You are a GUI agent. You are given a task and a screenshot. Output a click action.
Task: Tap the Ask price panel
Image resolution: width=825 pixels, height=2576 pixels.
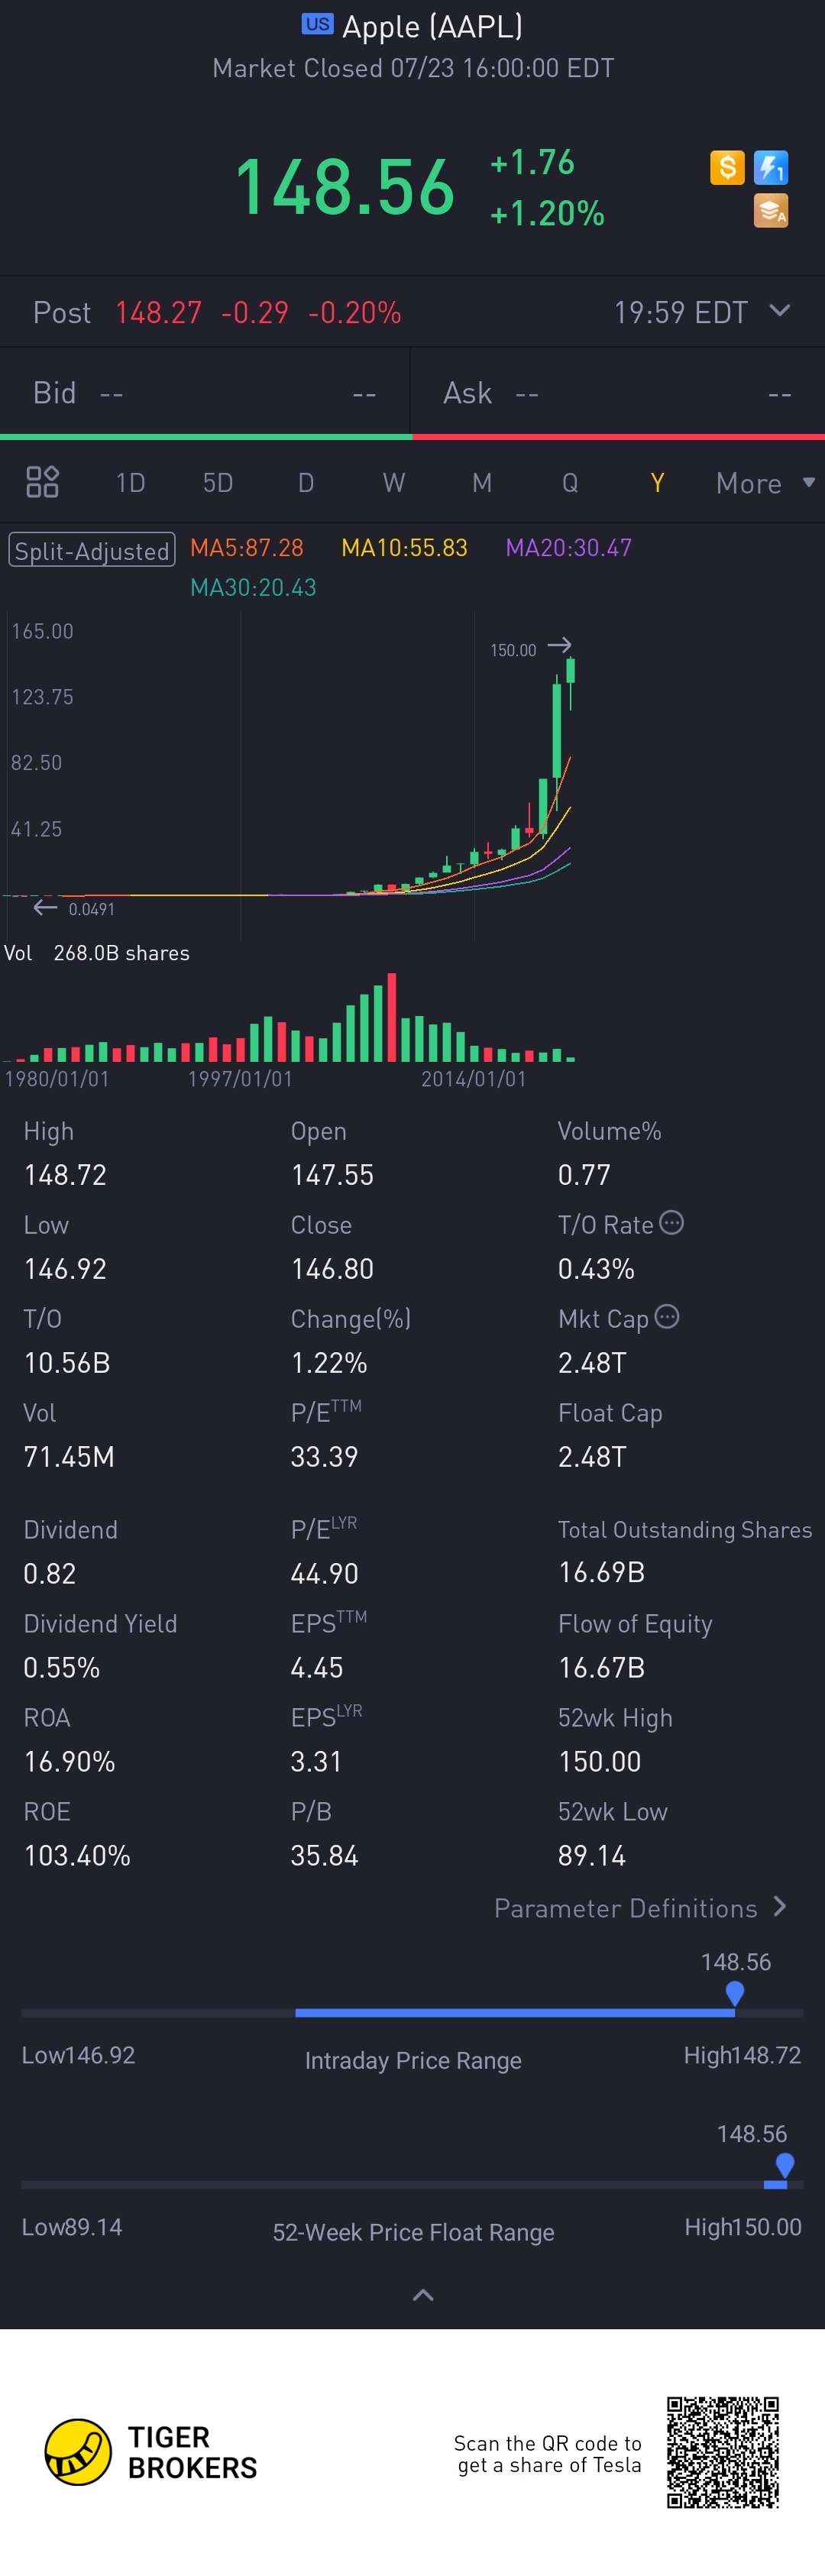(617, 393)
